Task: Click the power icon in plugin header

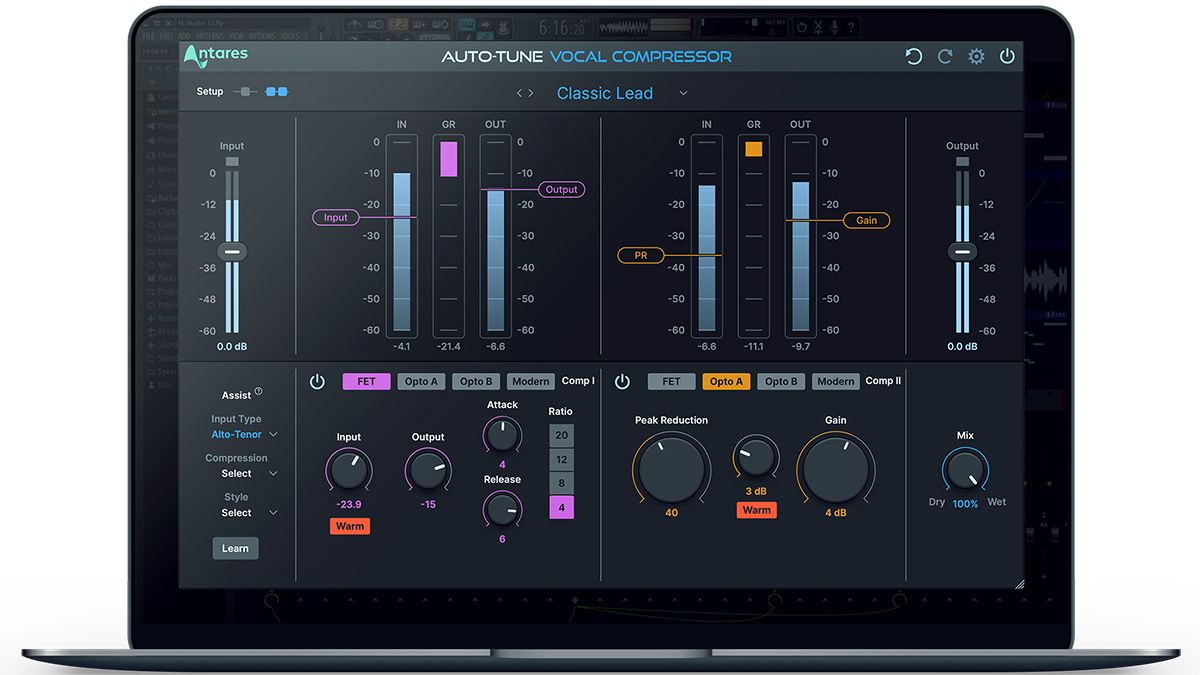Action: [x=1007, y=56]
